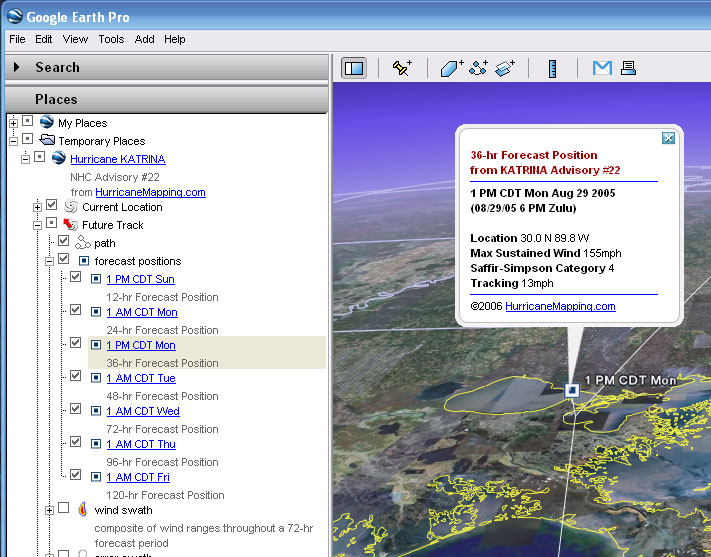Click the Places panel header

click(166, 99)
